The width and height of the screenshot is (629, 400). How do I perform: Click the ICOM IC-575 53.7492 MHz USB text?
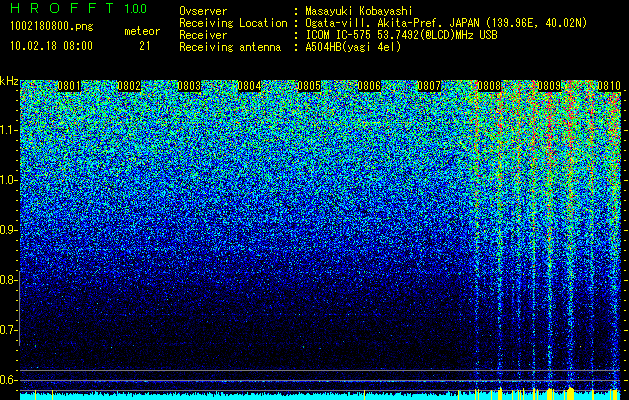coord(402,35)
